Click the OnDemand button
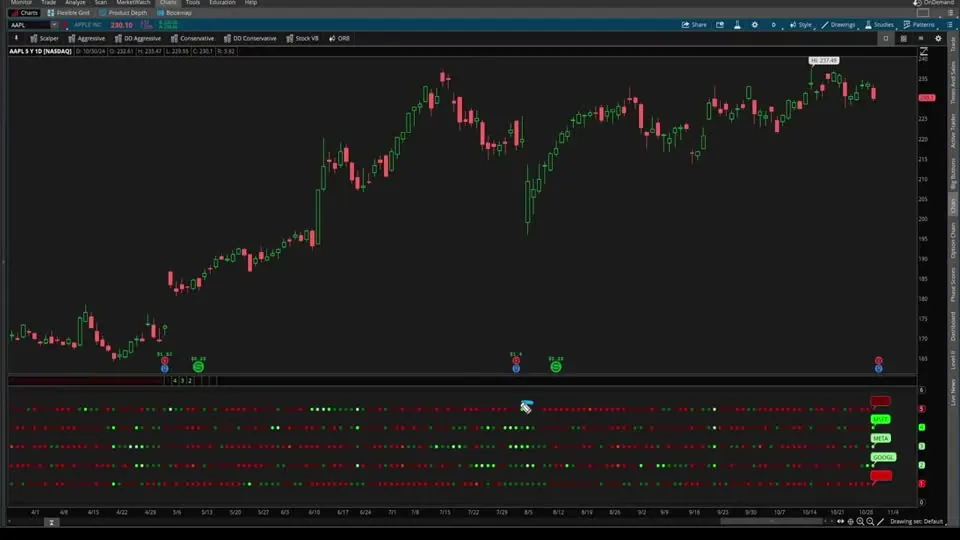 934,3
